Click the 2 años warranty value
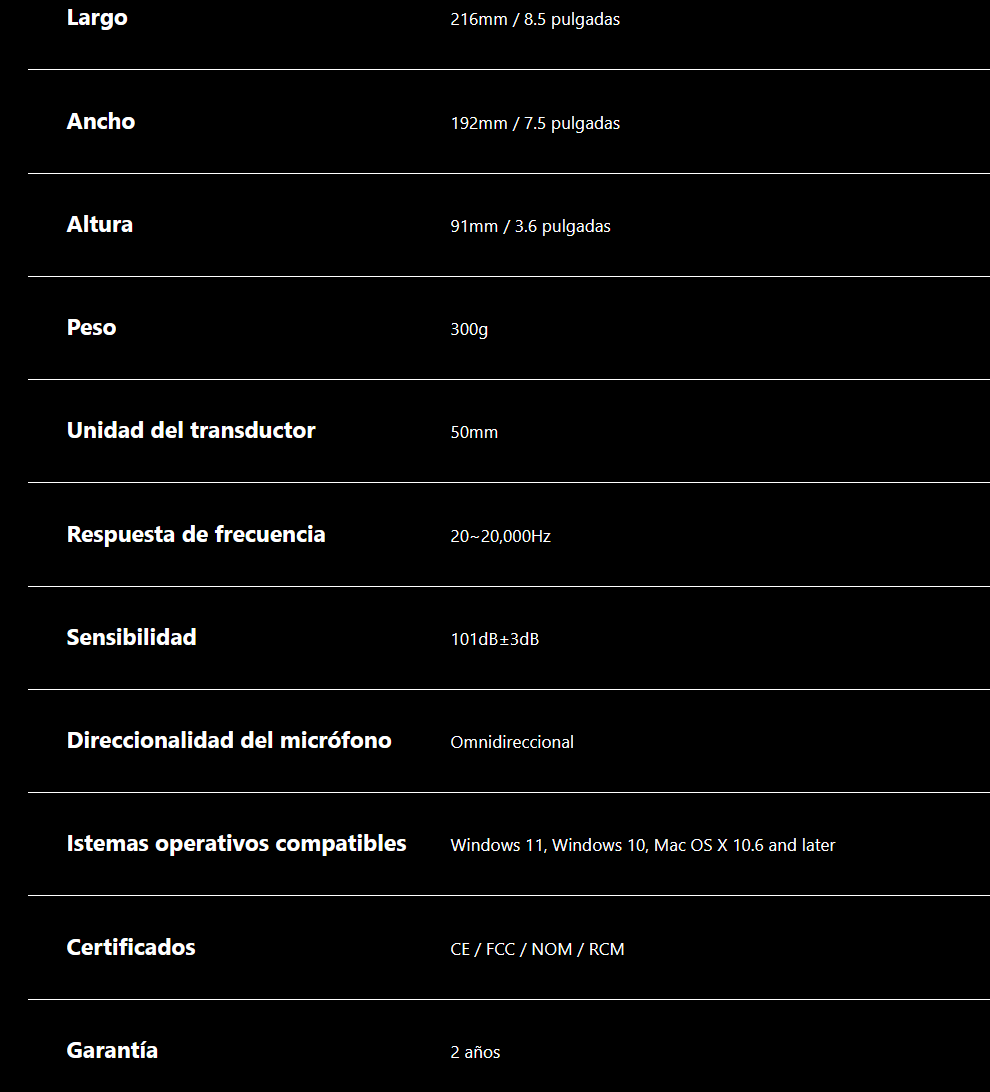Image resolution: width=990 pixels, height=1092 pixels. [475, 1053]
